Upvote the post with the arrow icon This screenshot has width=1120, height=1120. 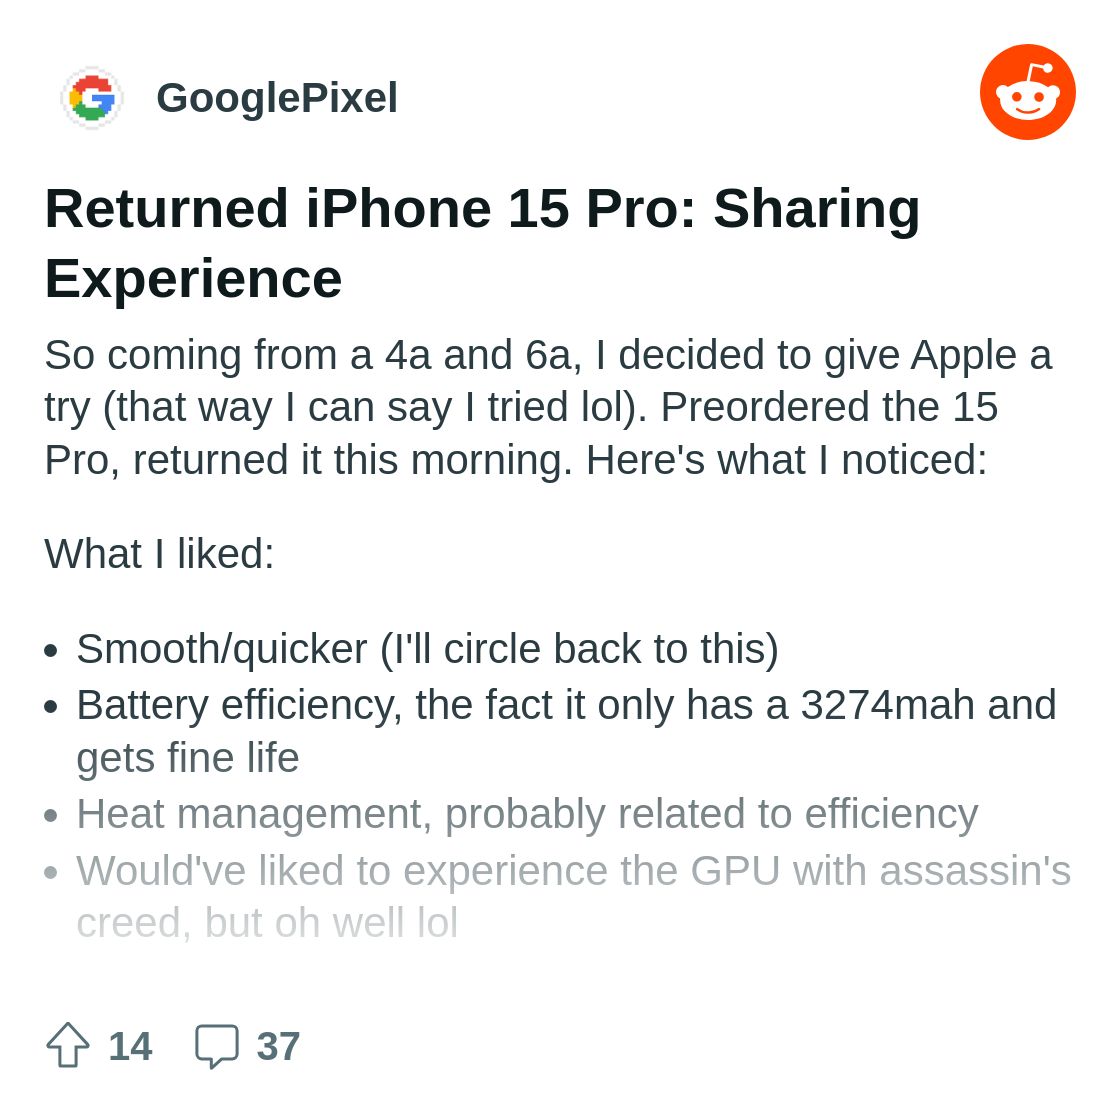68,1045
